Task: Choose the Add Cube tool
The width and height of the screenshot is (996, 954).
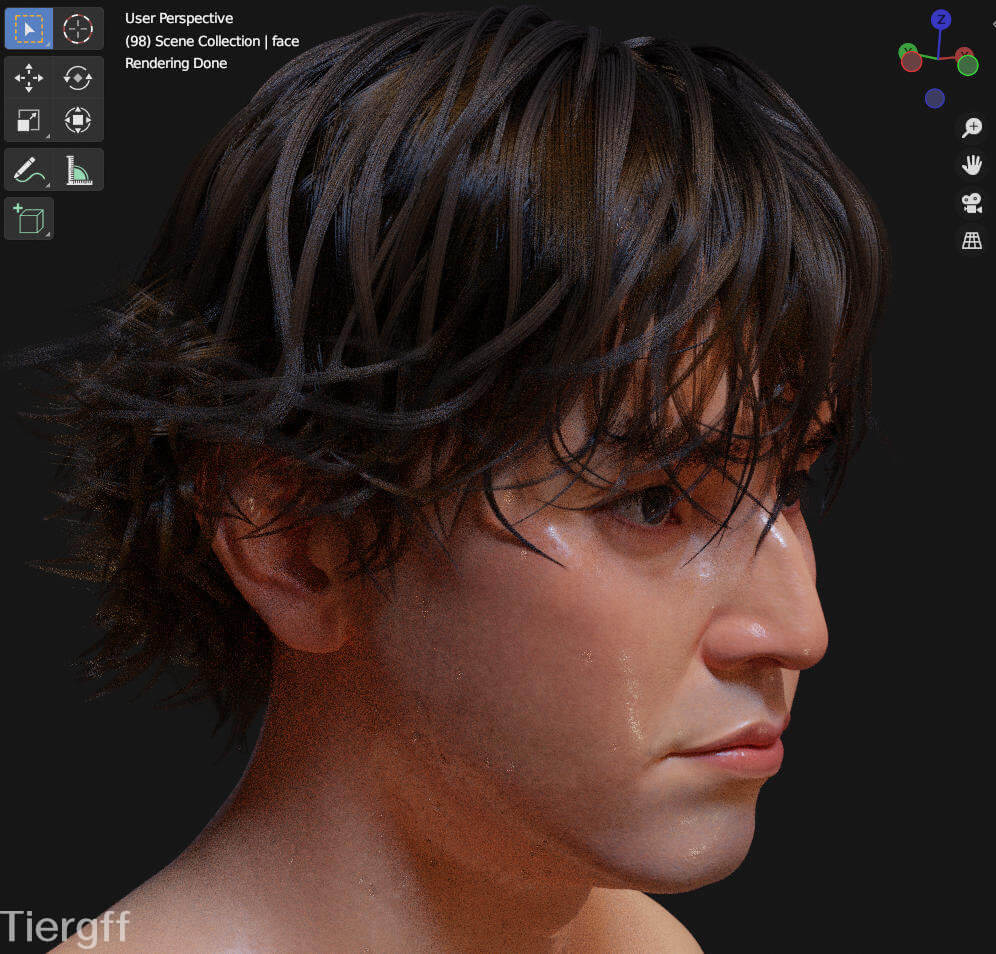Action: pyautogui.click(x=29, y=219)
